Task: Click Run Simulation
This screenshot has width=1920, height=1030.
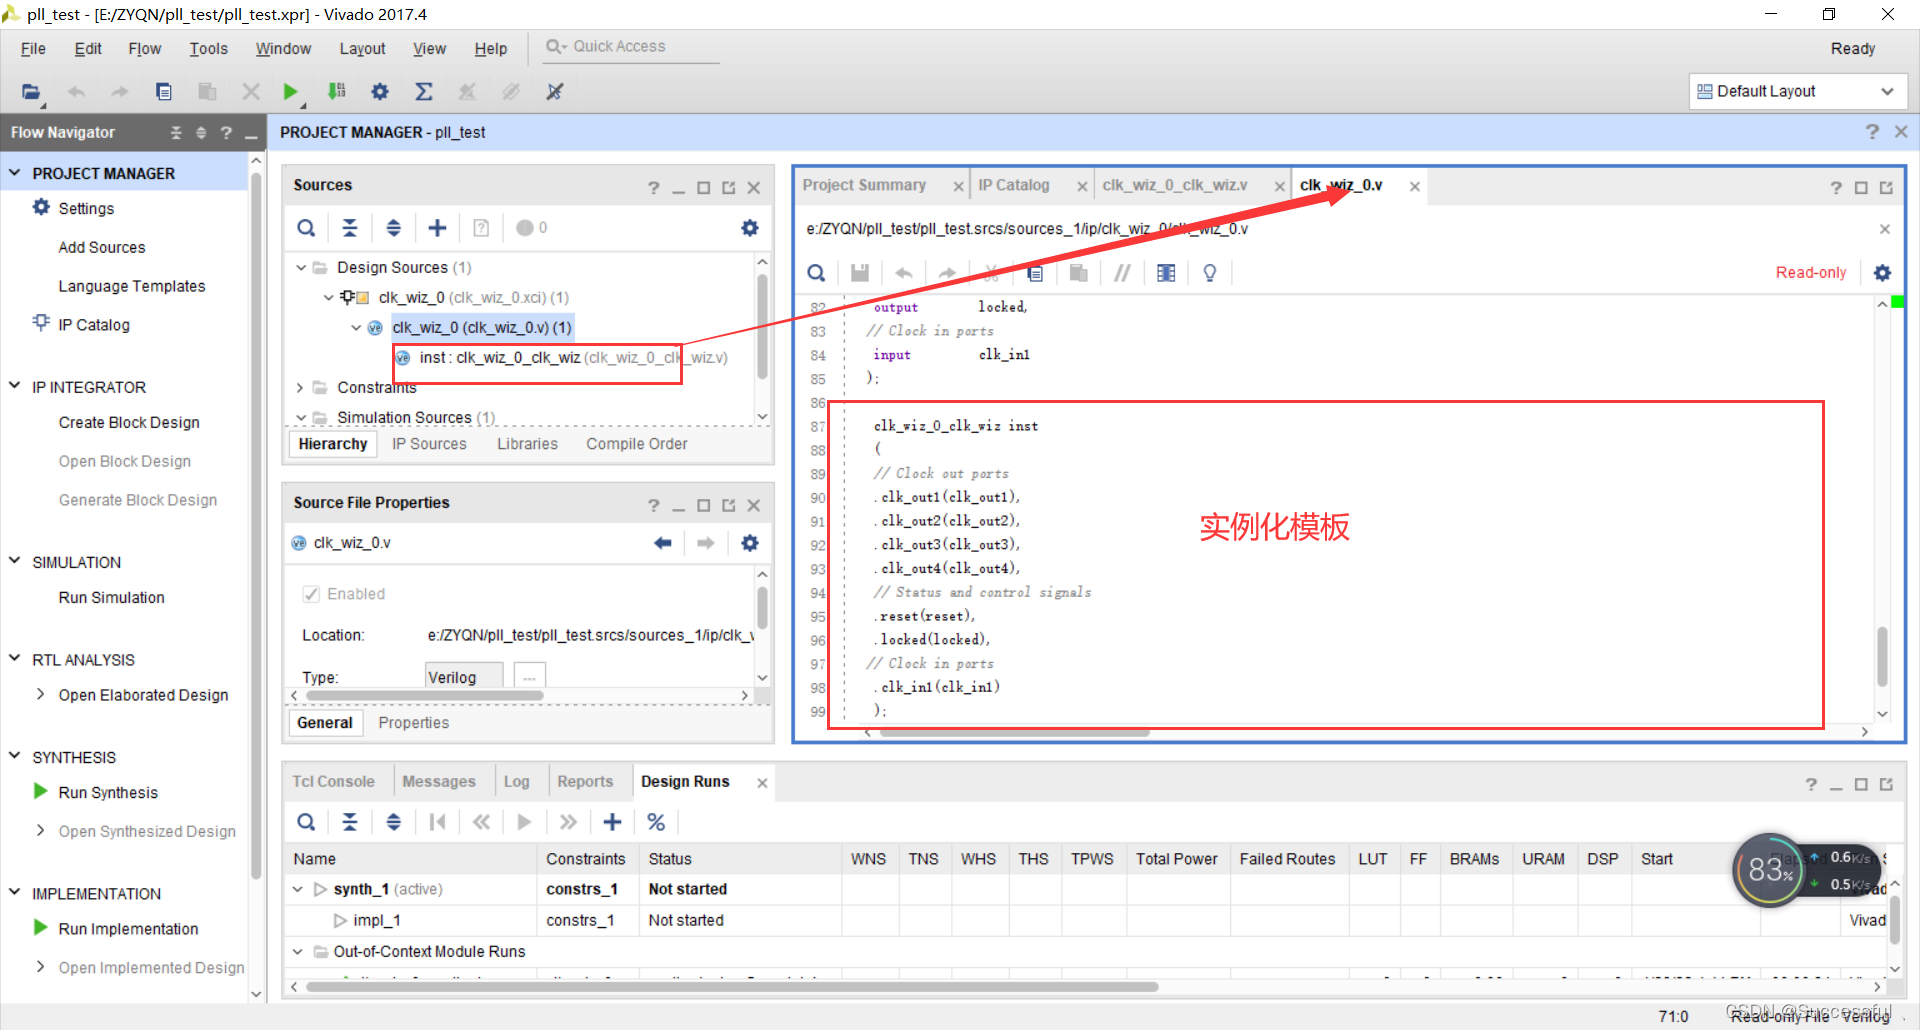Action: [x=112, y=597]
